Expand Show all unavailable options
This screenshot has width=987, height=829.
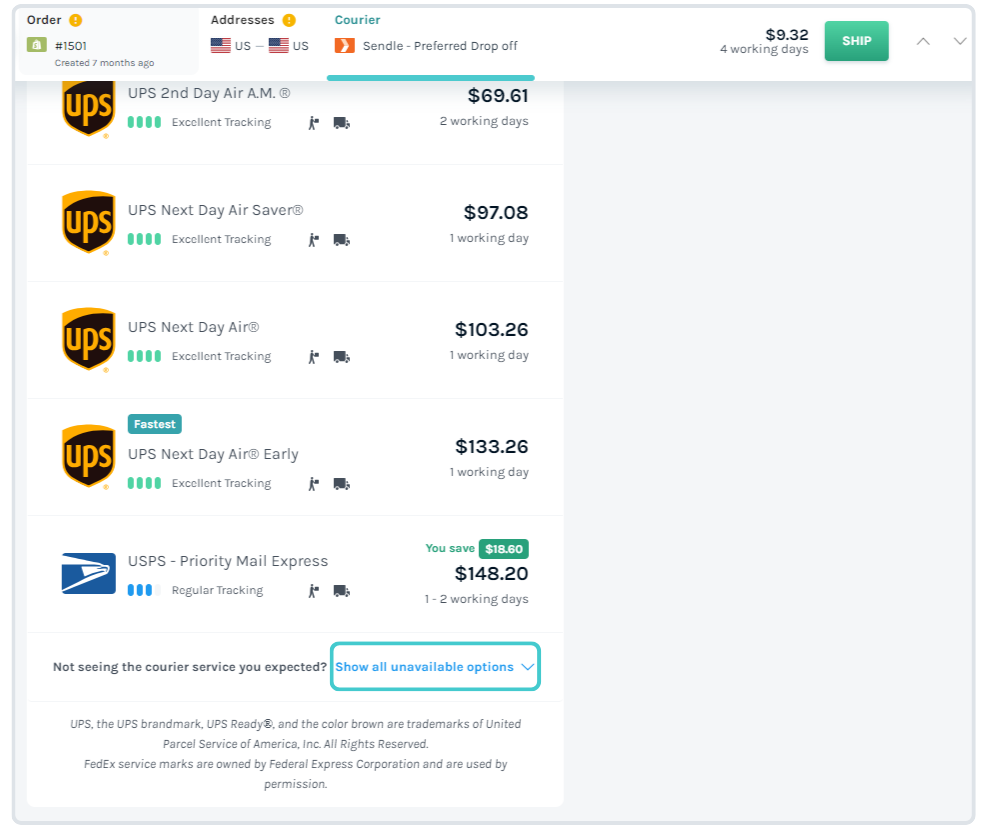[435, 667]
